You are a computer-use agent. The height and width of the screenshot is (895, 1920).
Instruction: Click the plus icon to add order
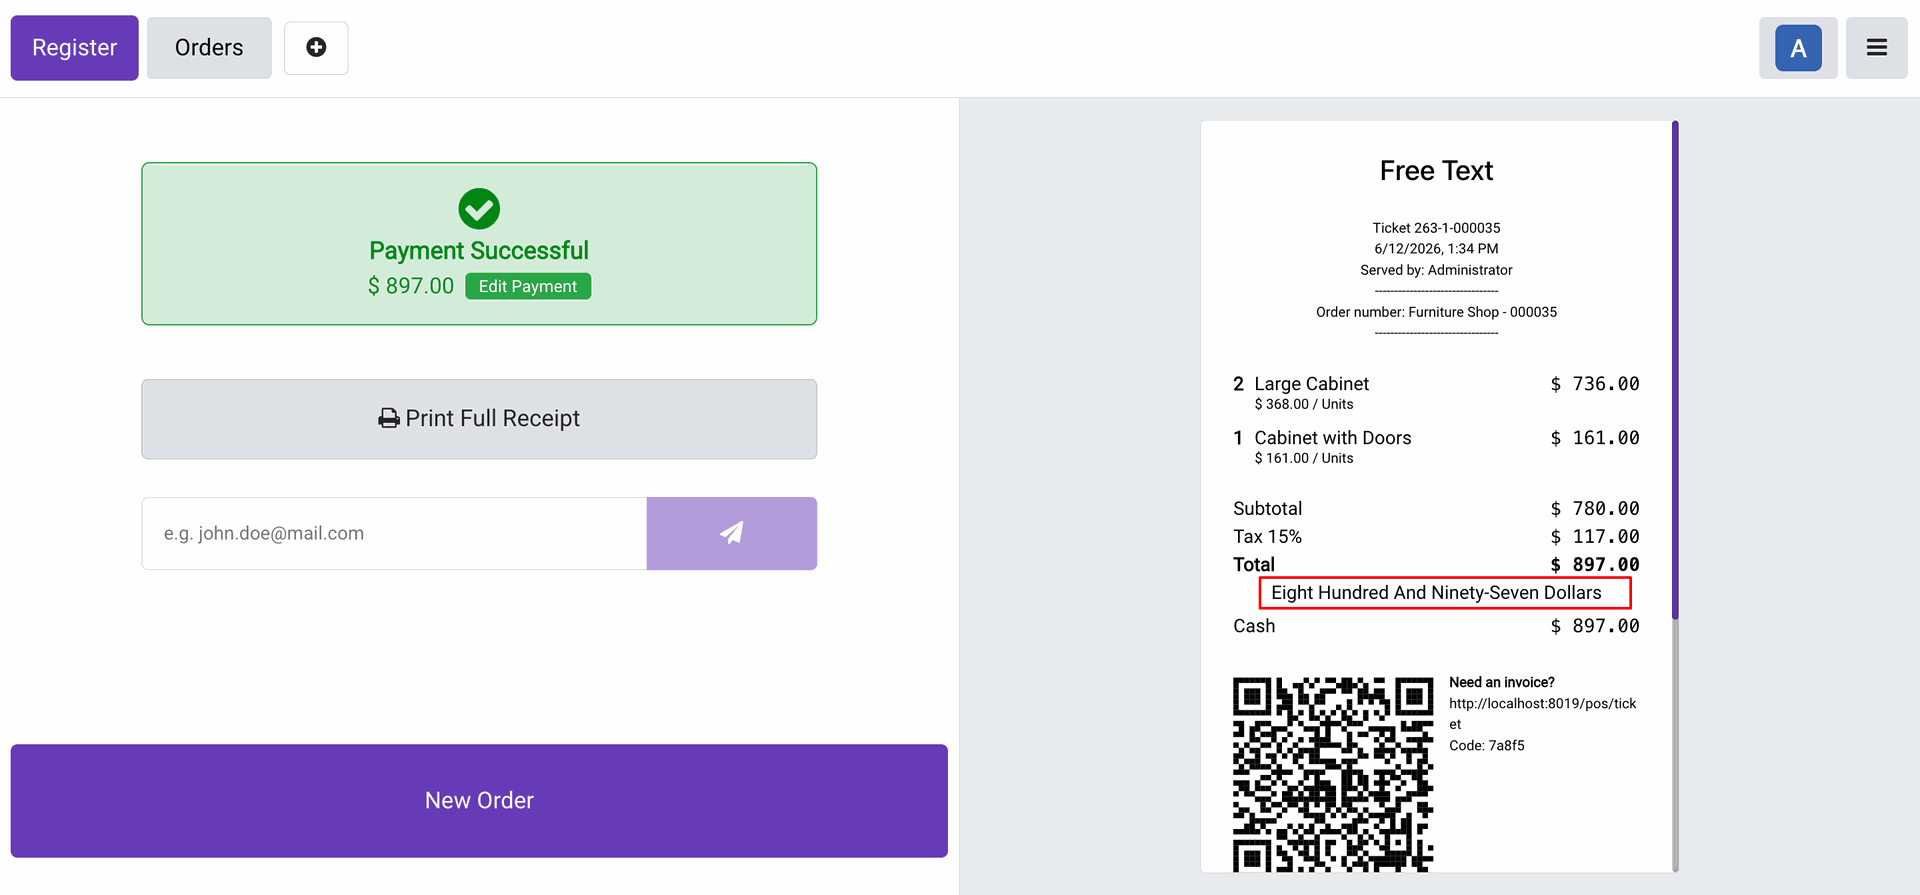(316, 48)
